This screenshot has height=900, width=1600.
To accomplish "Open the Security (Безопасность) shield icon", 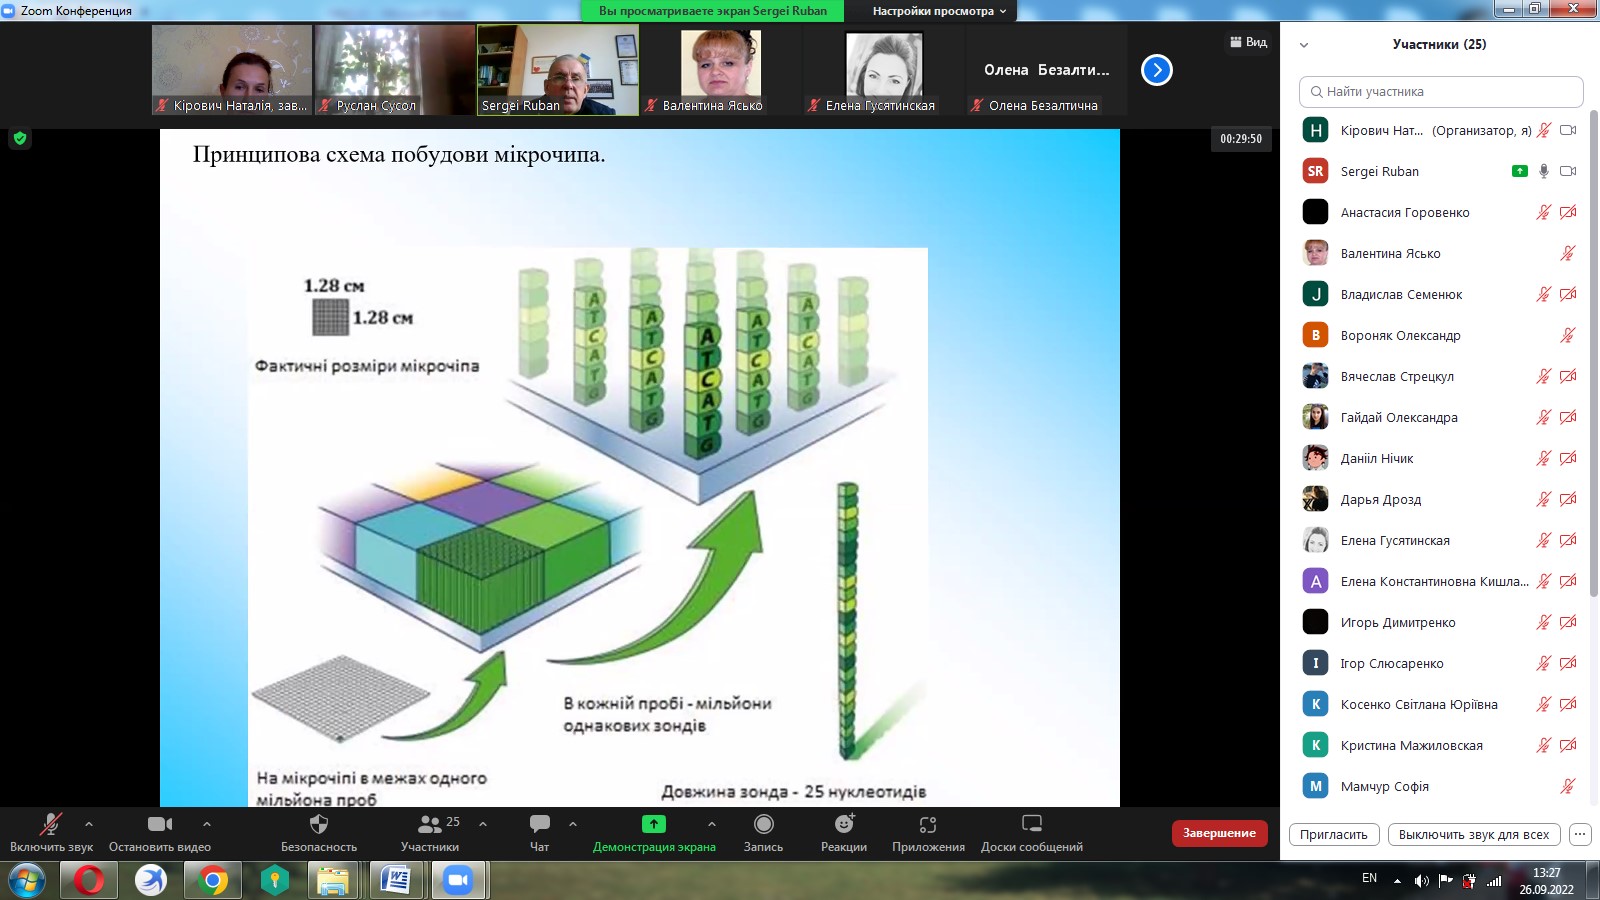I will [x=318, y=824].
